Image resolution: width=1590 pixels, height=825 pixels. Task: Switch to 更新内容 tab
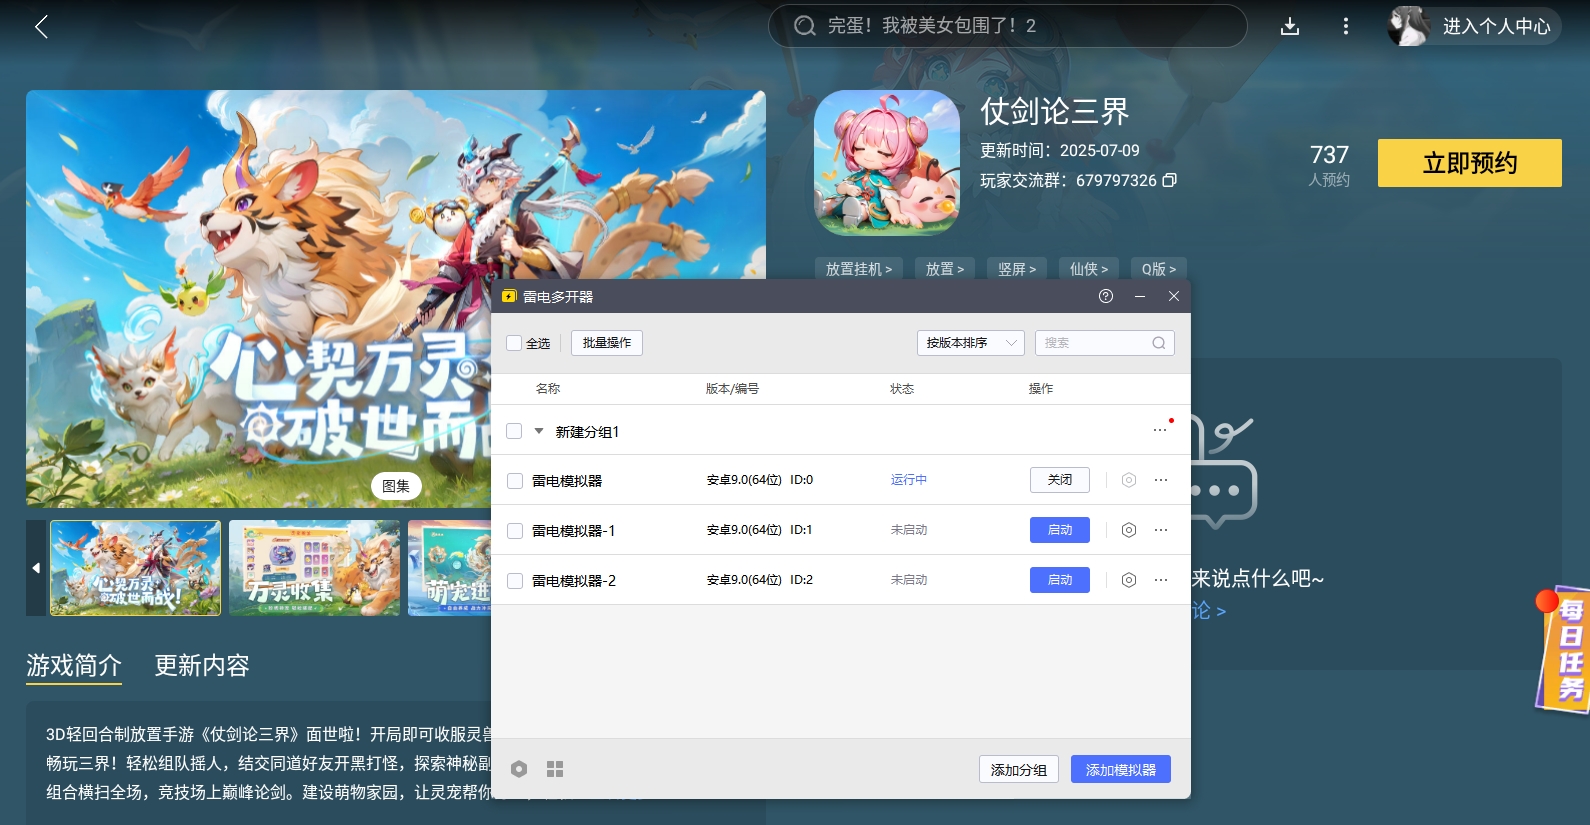click(x=202, y=665)
